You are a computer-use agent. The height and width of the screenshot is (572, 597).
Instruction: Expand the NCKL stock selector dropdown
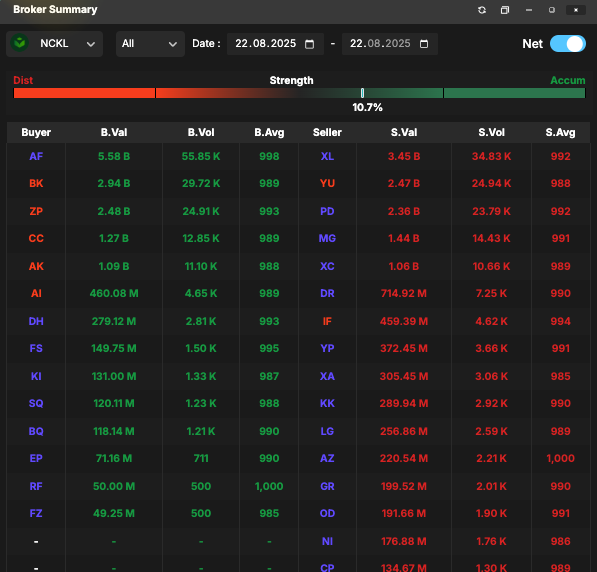pos(54,44)
